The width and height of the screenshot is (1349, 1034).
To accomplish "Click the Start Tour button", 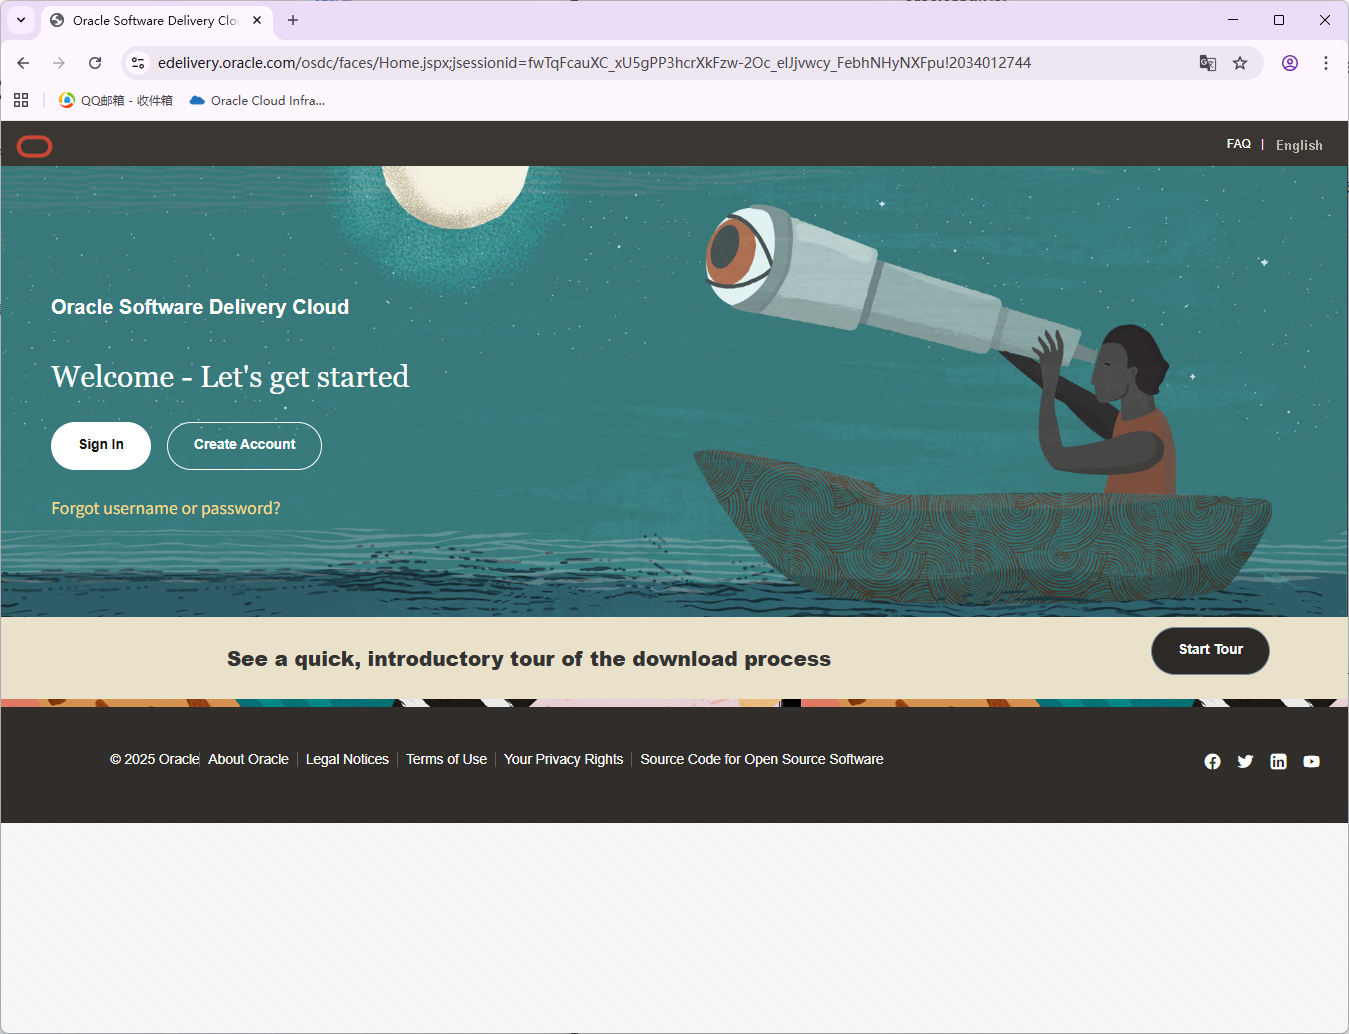I will tap(1210, 651).
